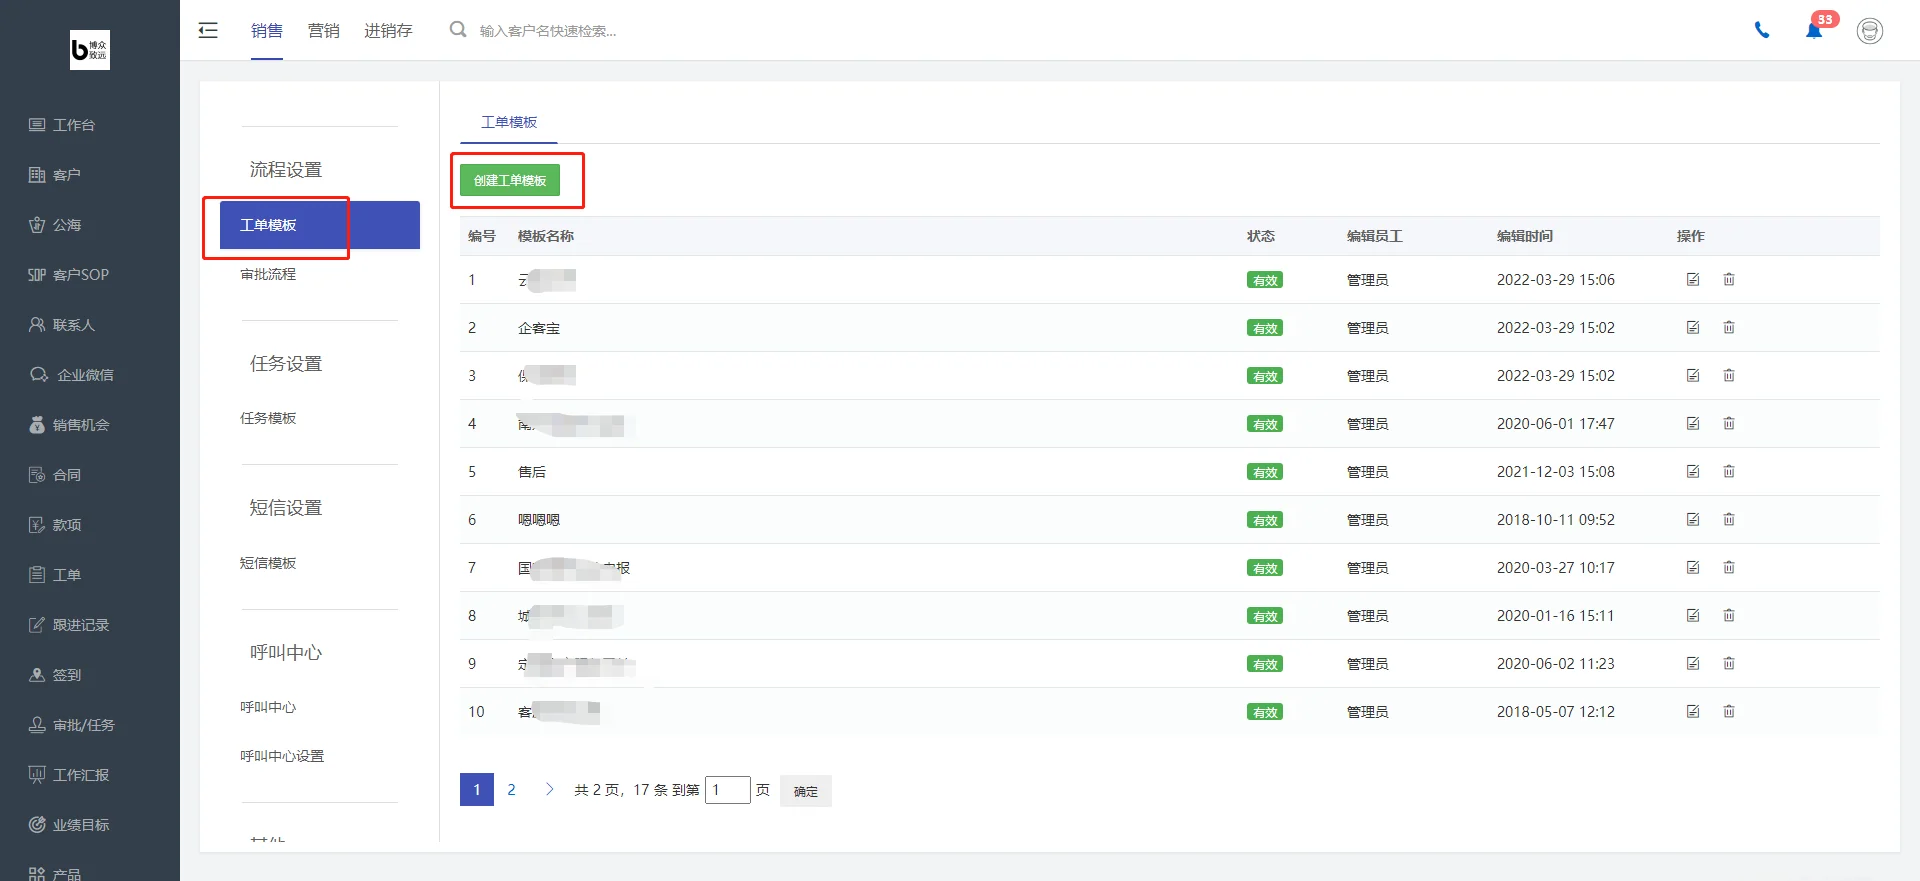Image resolution: width=1920 pixels, height=881 pixels.
Task: Edit template row 10
Action: pyautogui.click(x=1693, y=712)
